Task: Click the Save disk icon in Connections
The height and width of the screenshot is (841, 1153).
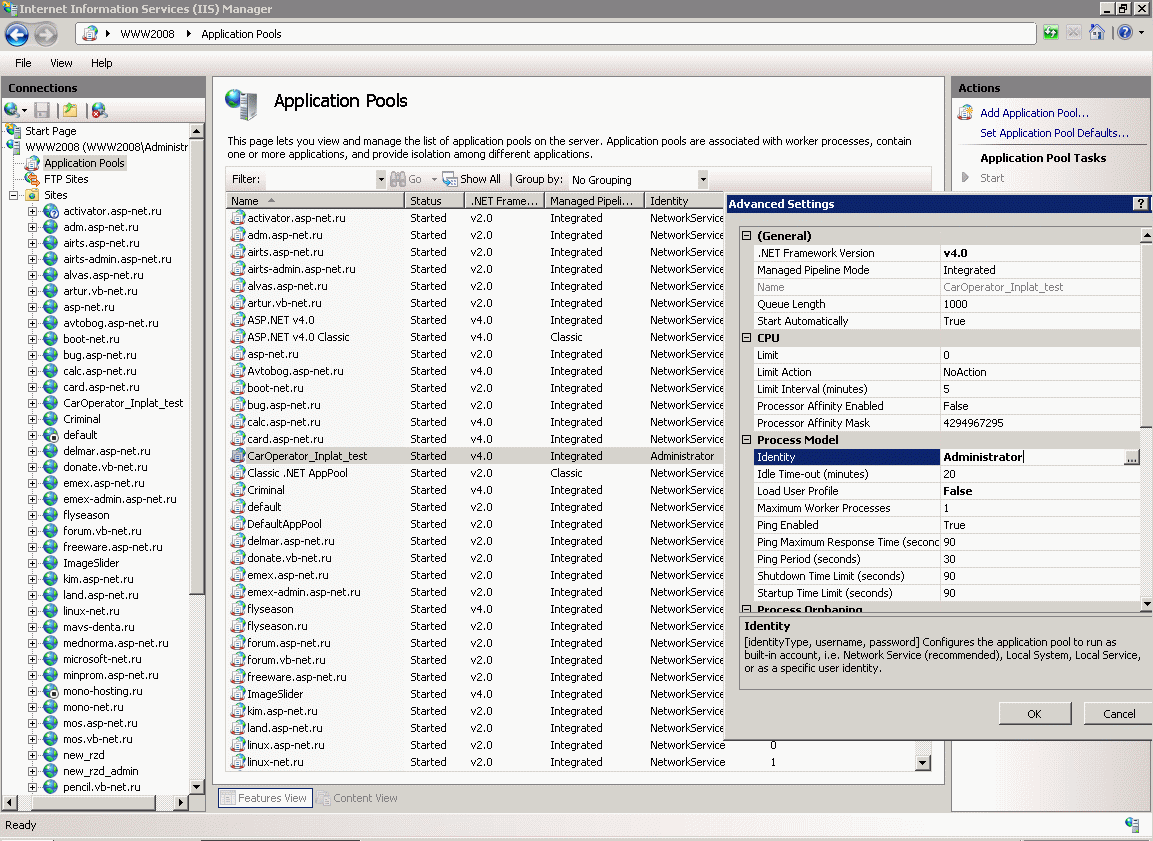Action: (x=42, y=110)
